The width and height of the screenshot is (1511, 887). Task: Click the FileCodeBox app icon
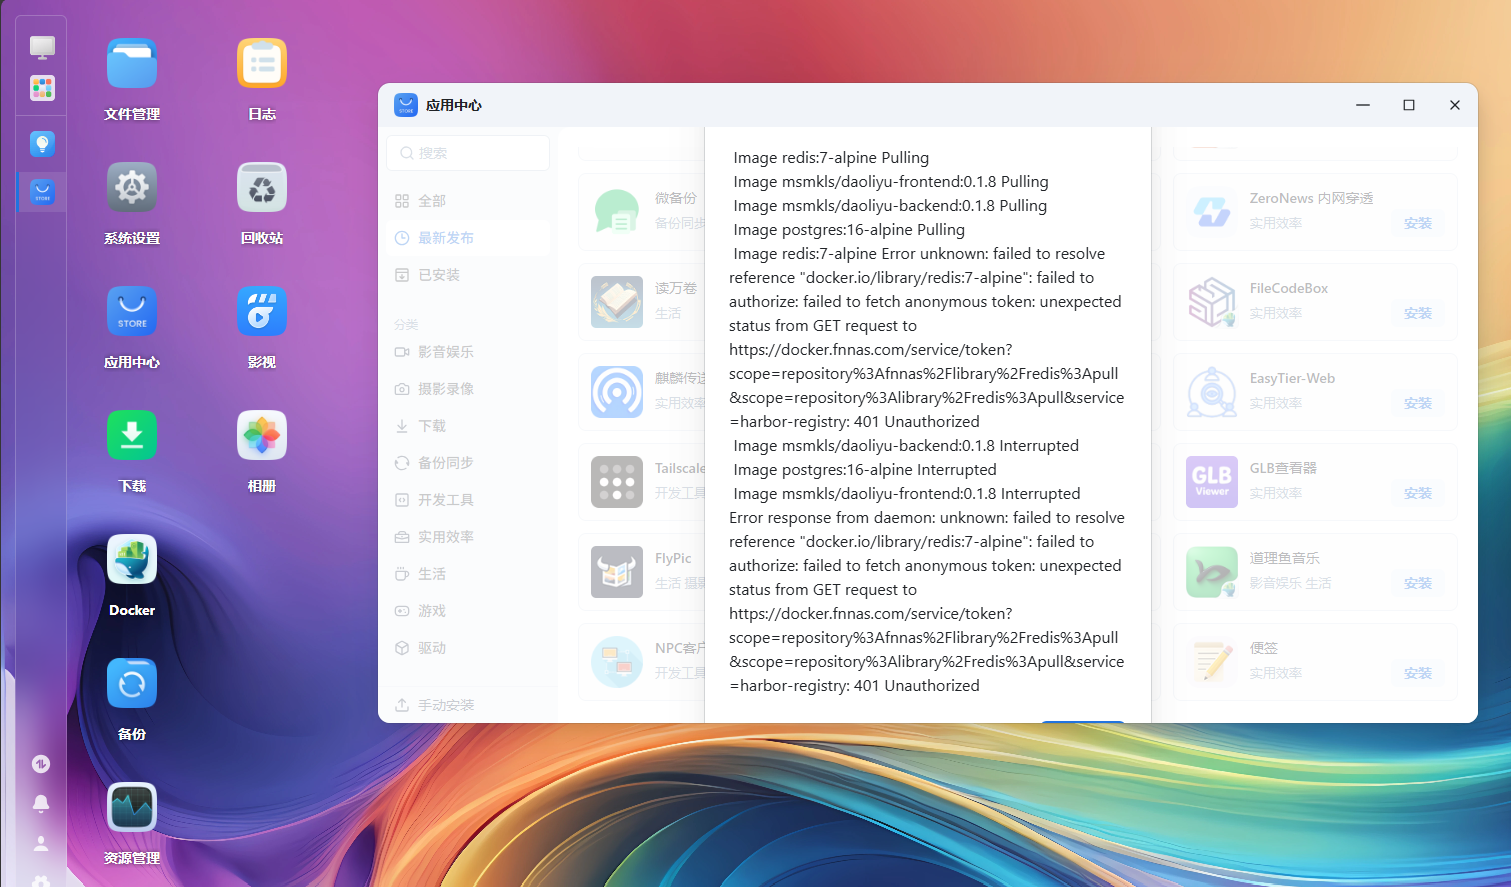click(1212, 302)
